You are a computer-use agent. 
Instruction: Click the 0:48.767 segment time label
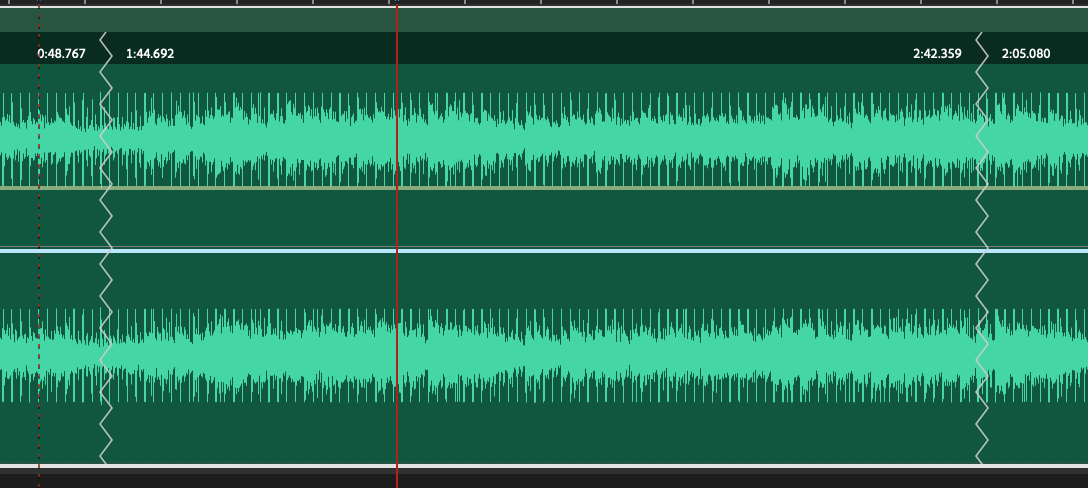(62, 53)
